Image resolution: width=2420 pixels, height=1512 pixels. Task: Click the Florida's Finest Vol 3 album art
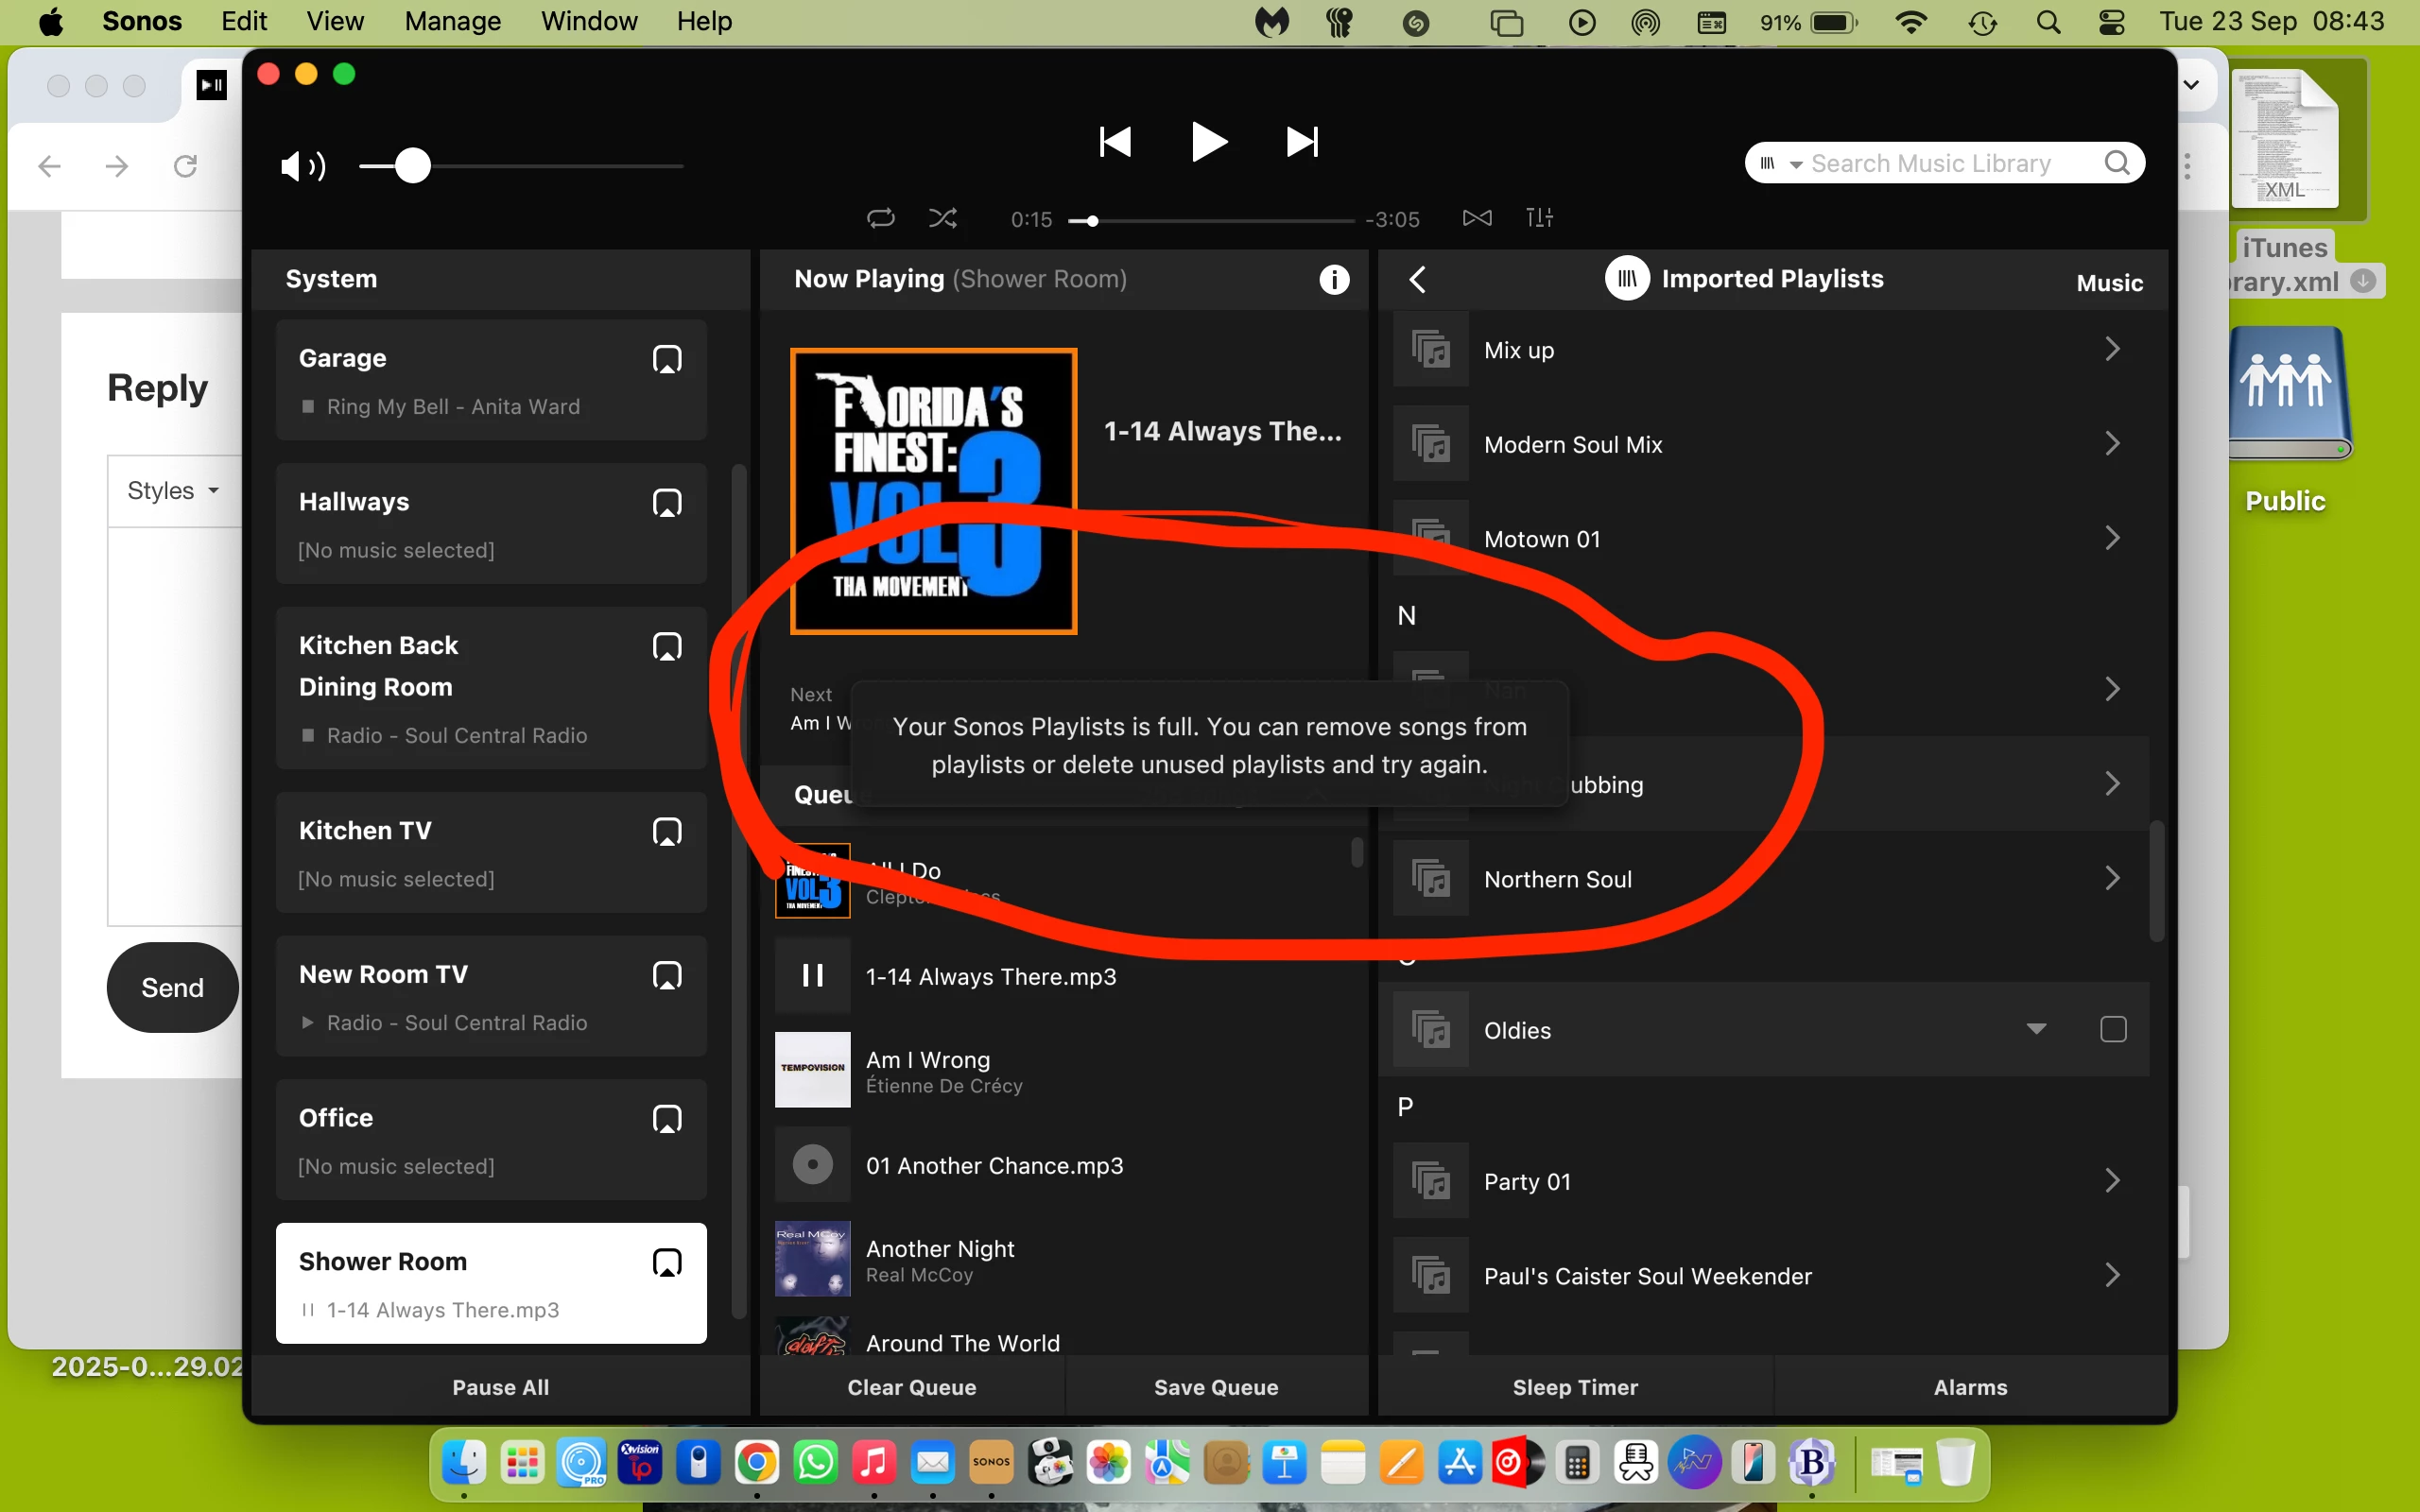point(933,491)
